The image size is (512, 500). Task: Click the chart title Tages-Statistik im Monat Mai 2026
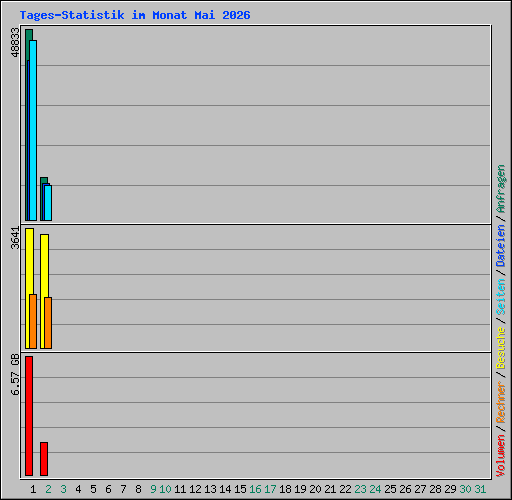coord(135,15)
